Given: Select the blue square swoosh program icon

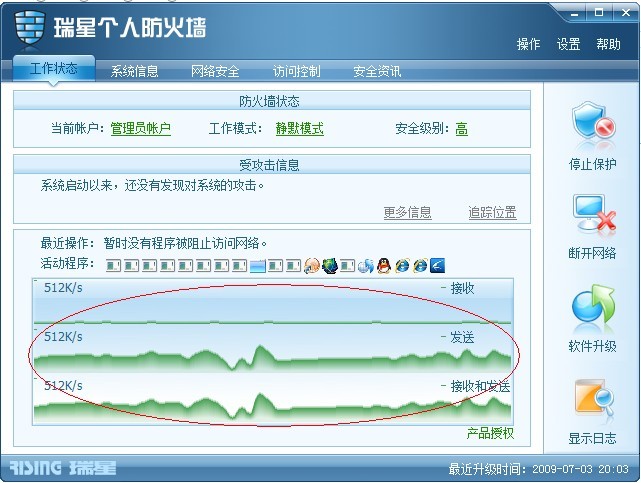Looking at the screenshot, I should pos(437,266).
